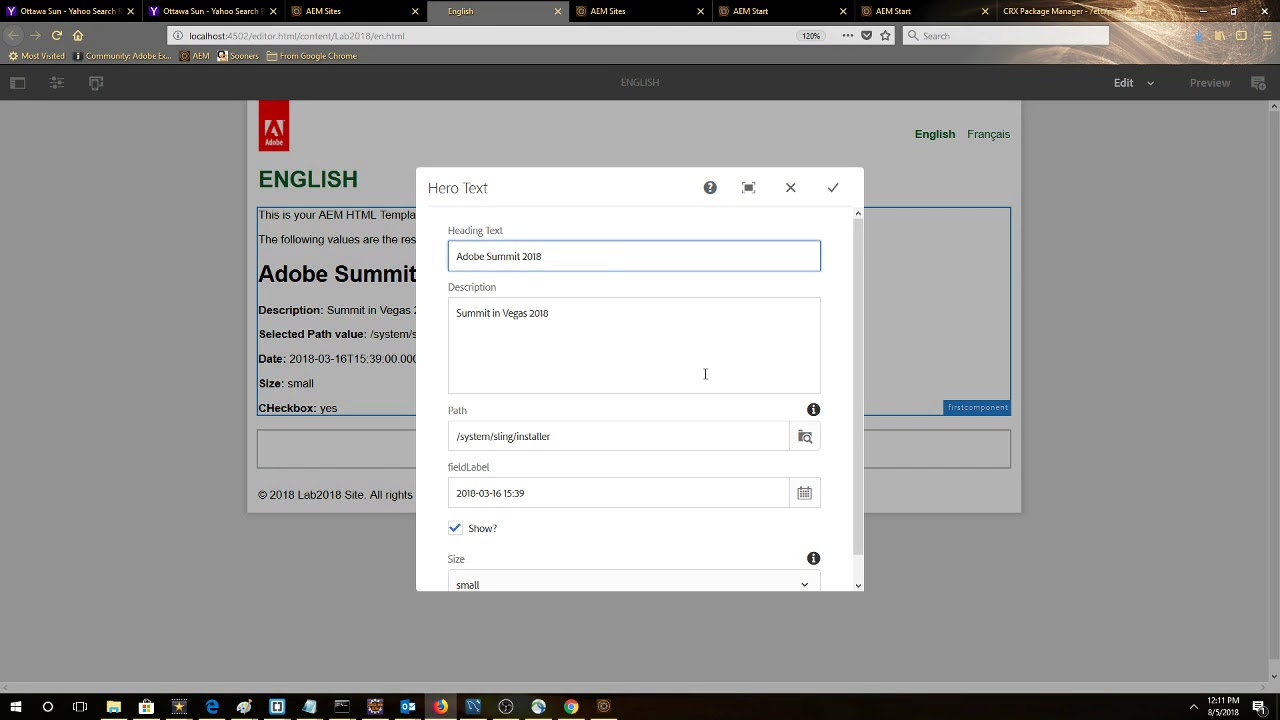
Task: Open the Windows notification center
Action: tap(1259, 707)
